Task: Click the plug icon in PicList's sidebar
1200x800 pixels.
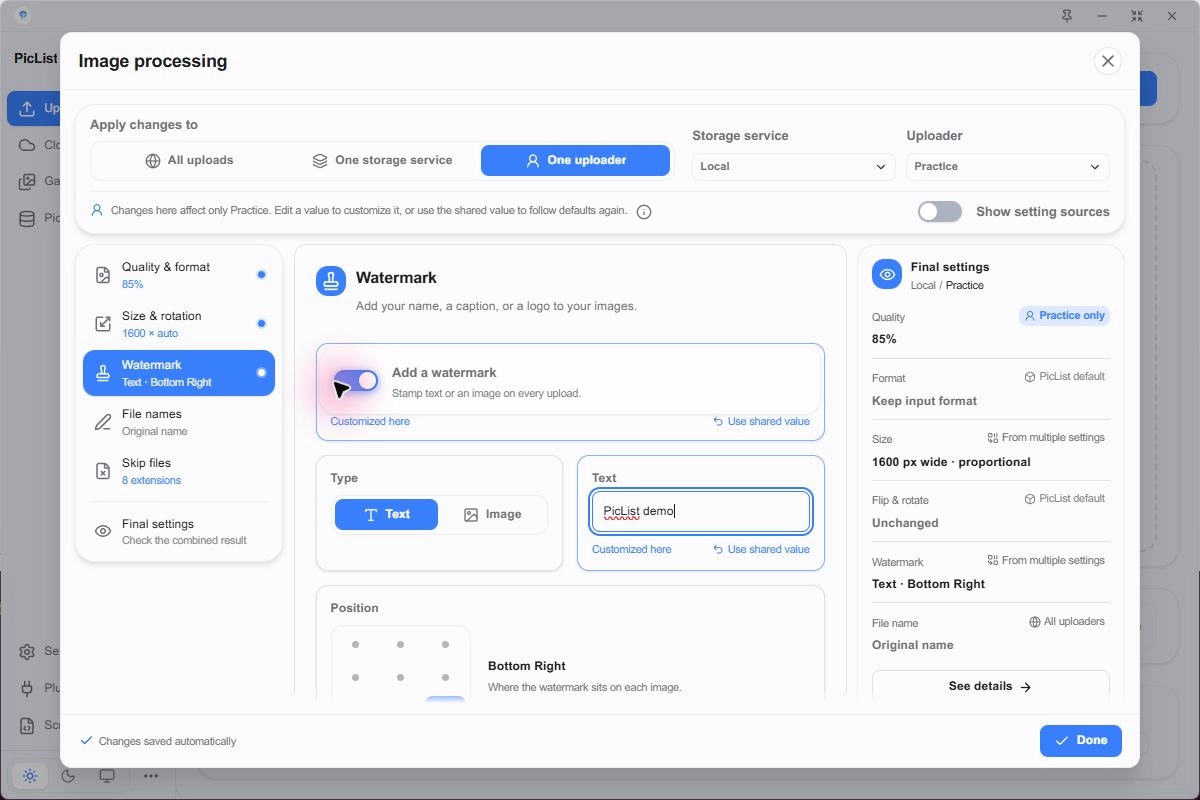Action: pyautogui.click(x=27, y=688)
